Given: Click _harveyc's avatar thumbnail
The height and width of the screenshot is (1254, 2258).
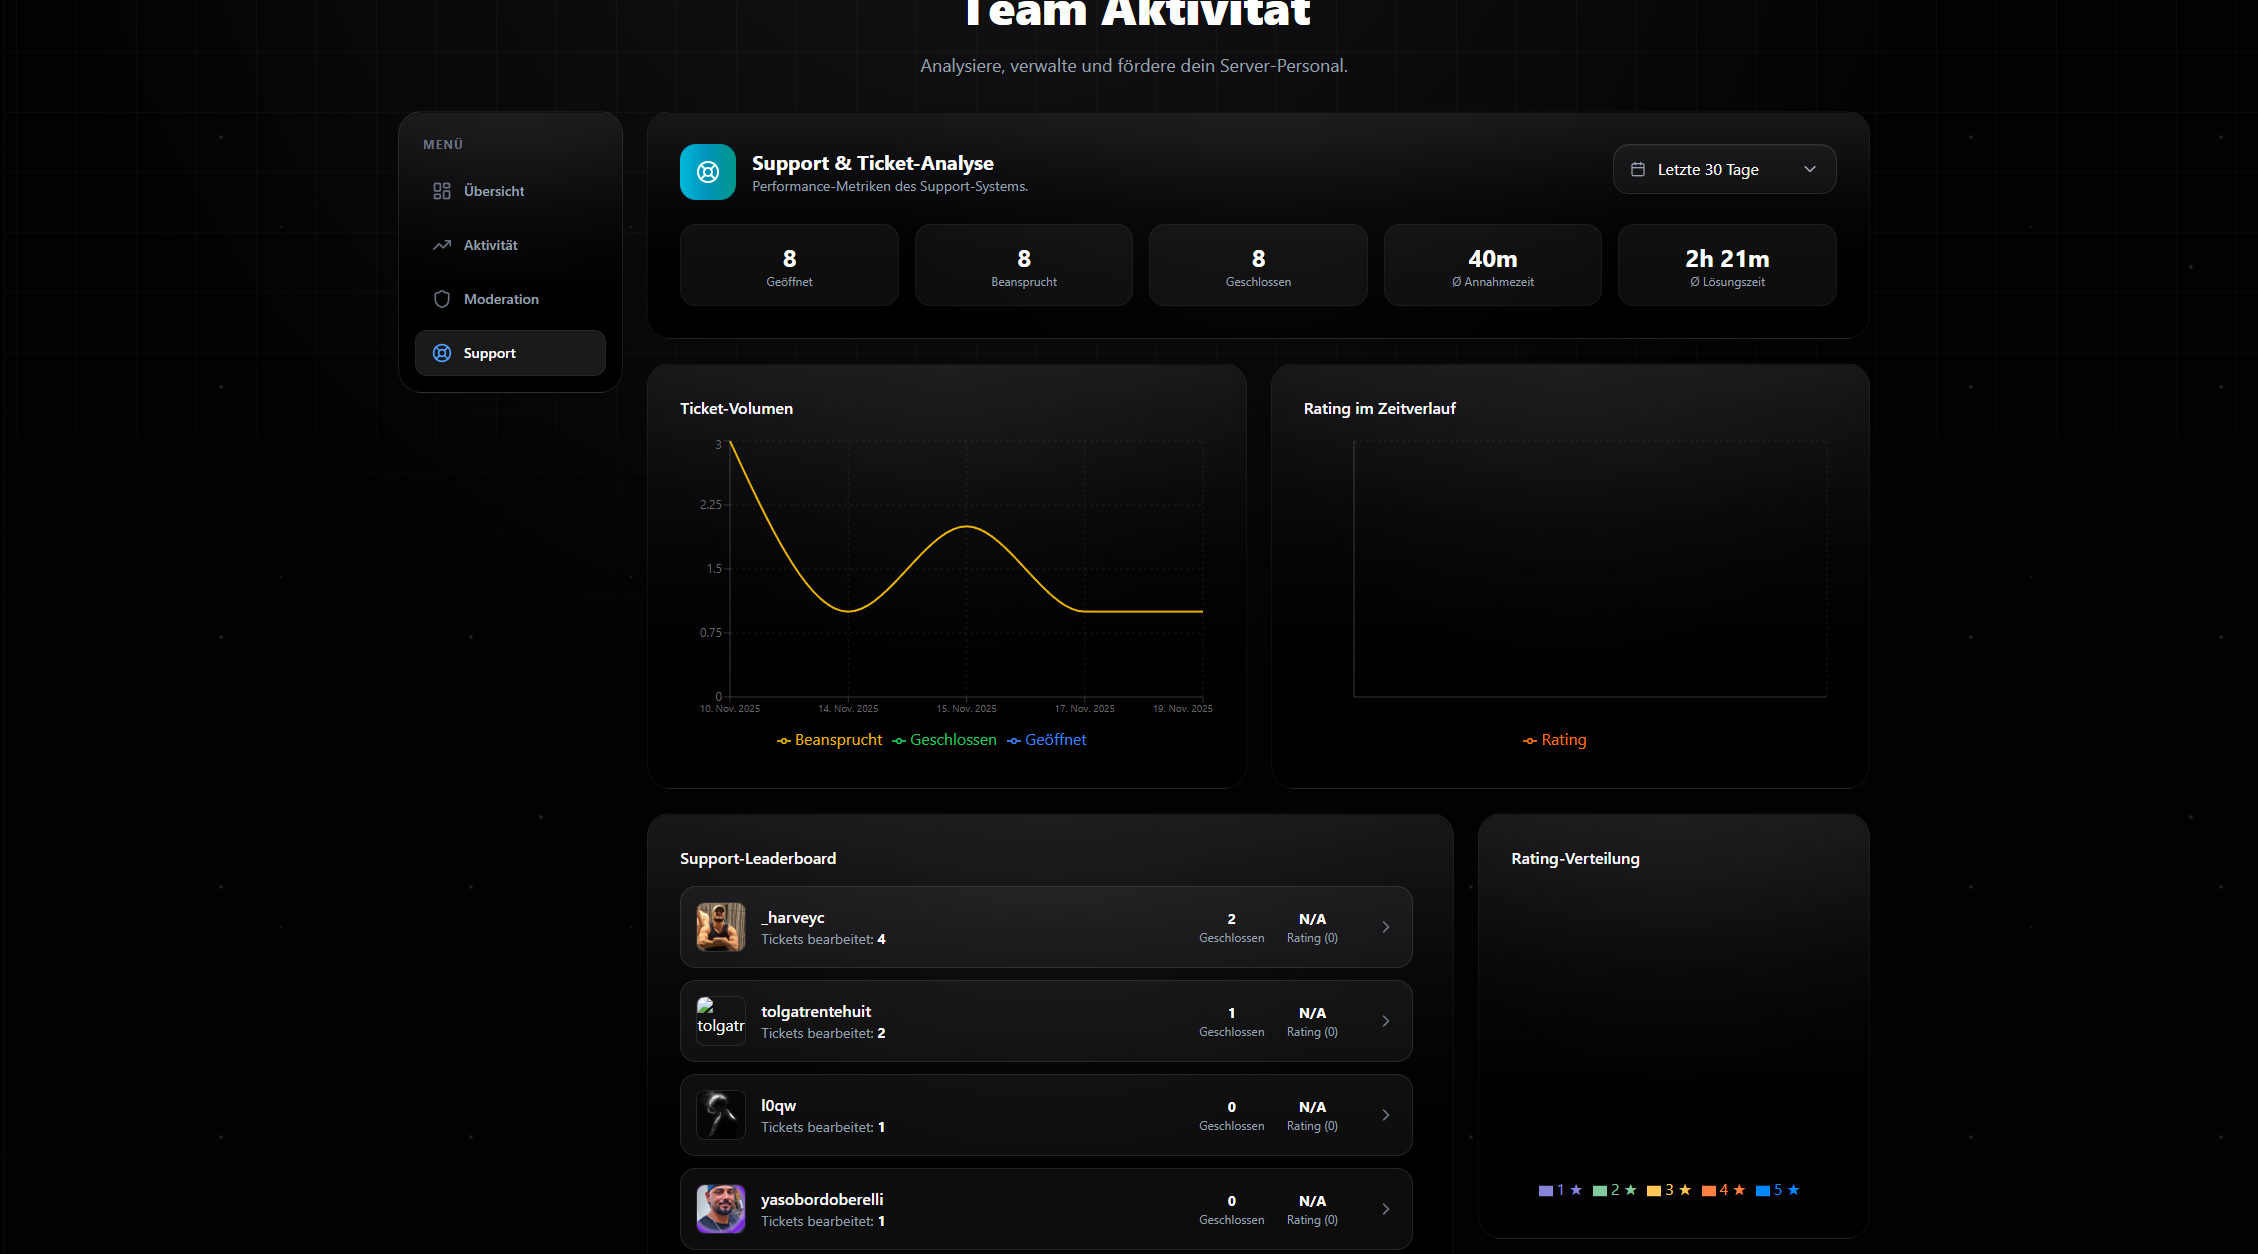Looking at the screenshot, I should 720,926.
